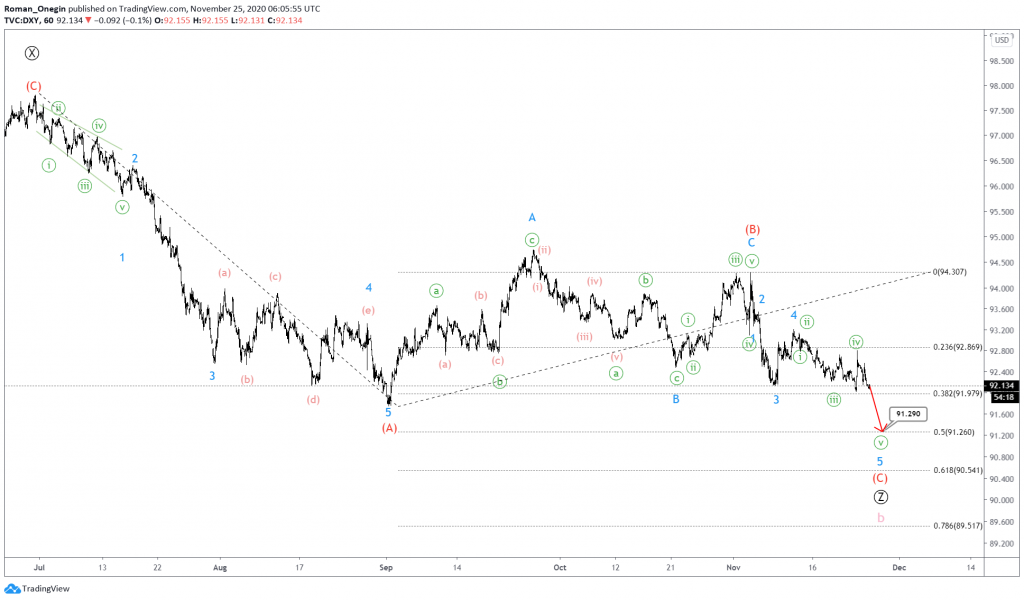
Task: Select the 91.290 price target callout
Action: (x=906, y=413)
